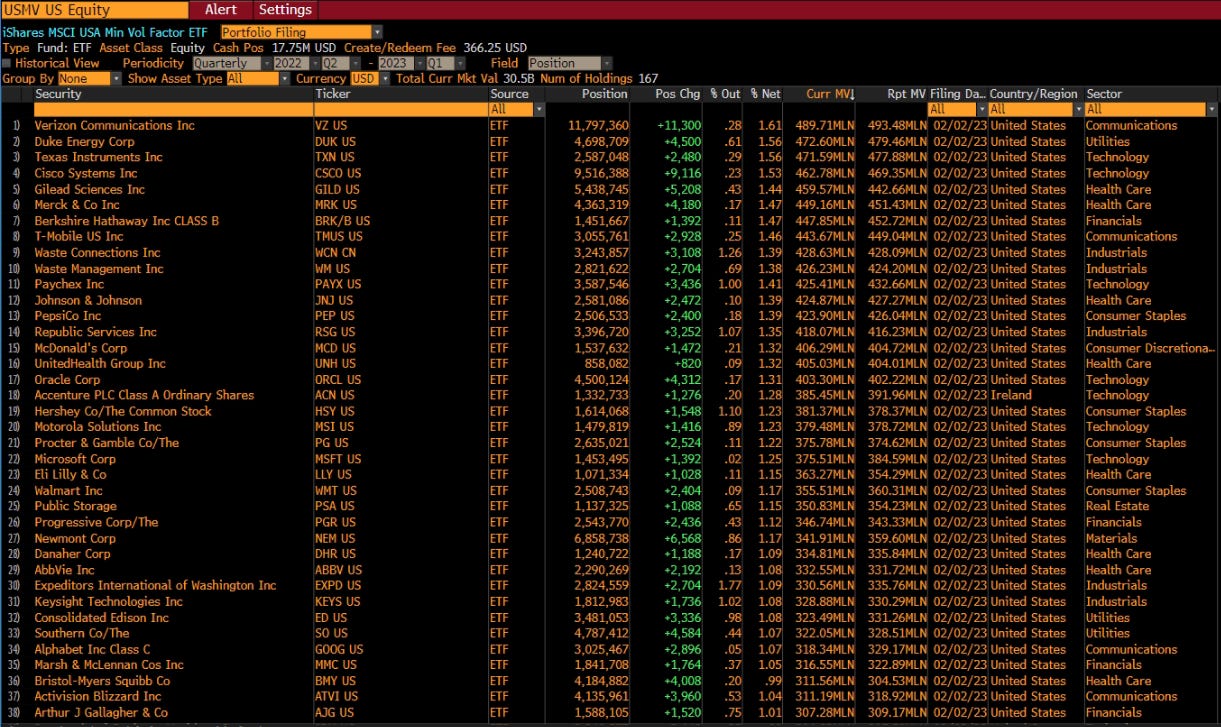This screenshot has height=727, width=1221.
Task: Sort by the % Net column header
Action: [x=765, y=94]
